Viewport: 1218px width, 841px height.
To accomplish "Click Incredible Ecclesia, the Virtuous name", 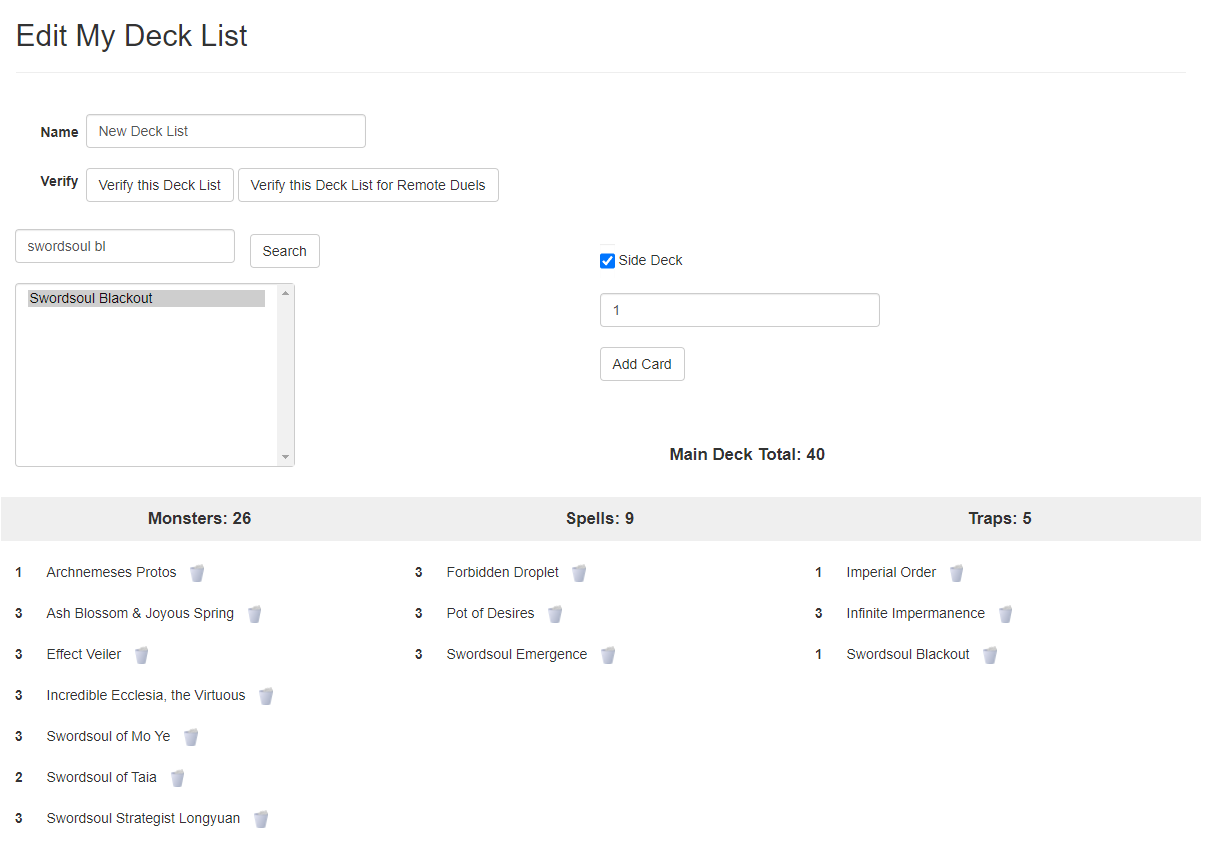I will click(x=146, y=695).
